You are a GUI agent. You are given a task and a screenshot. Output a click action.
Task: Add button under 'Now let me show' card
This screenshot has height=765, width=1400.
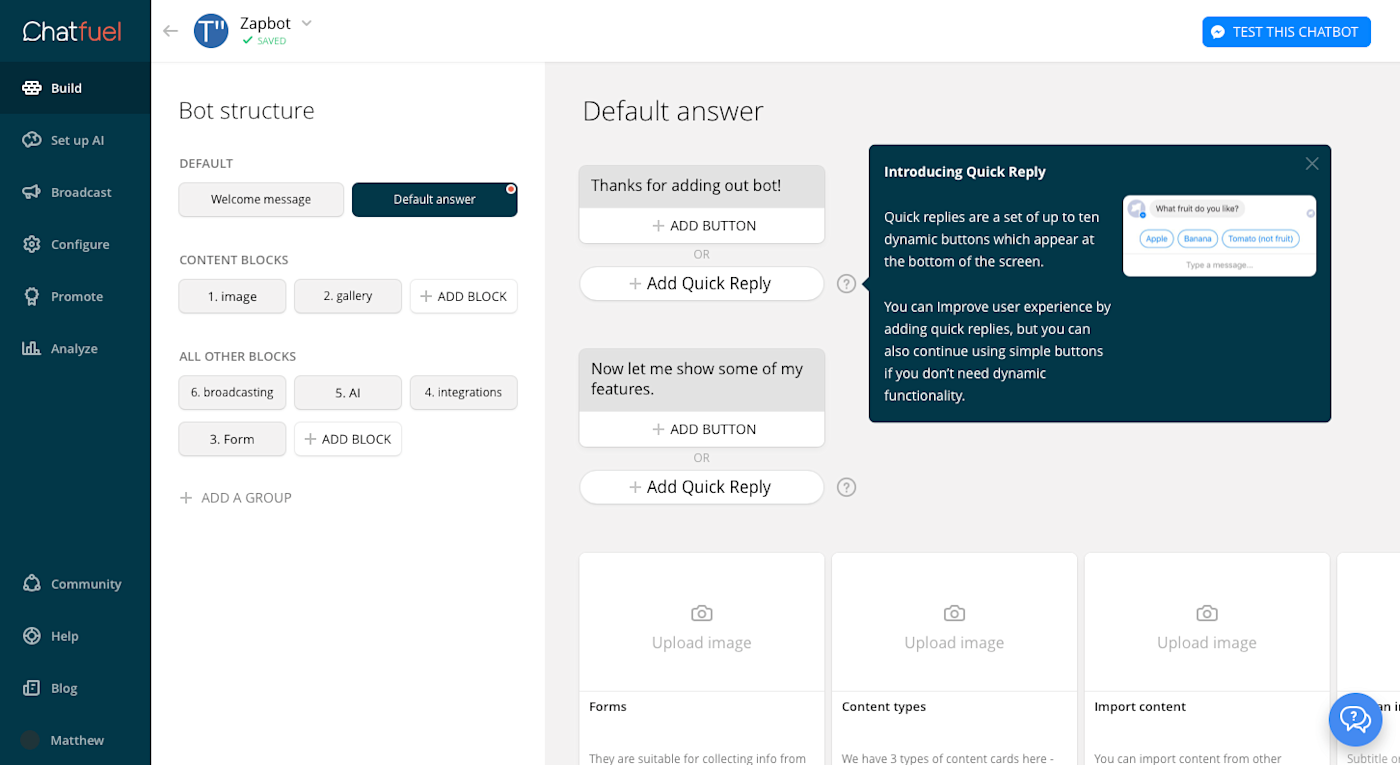coord(702,429)
